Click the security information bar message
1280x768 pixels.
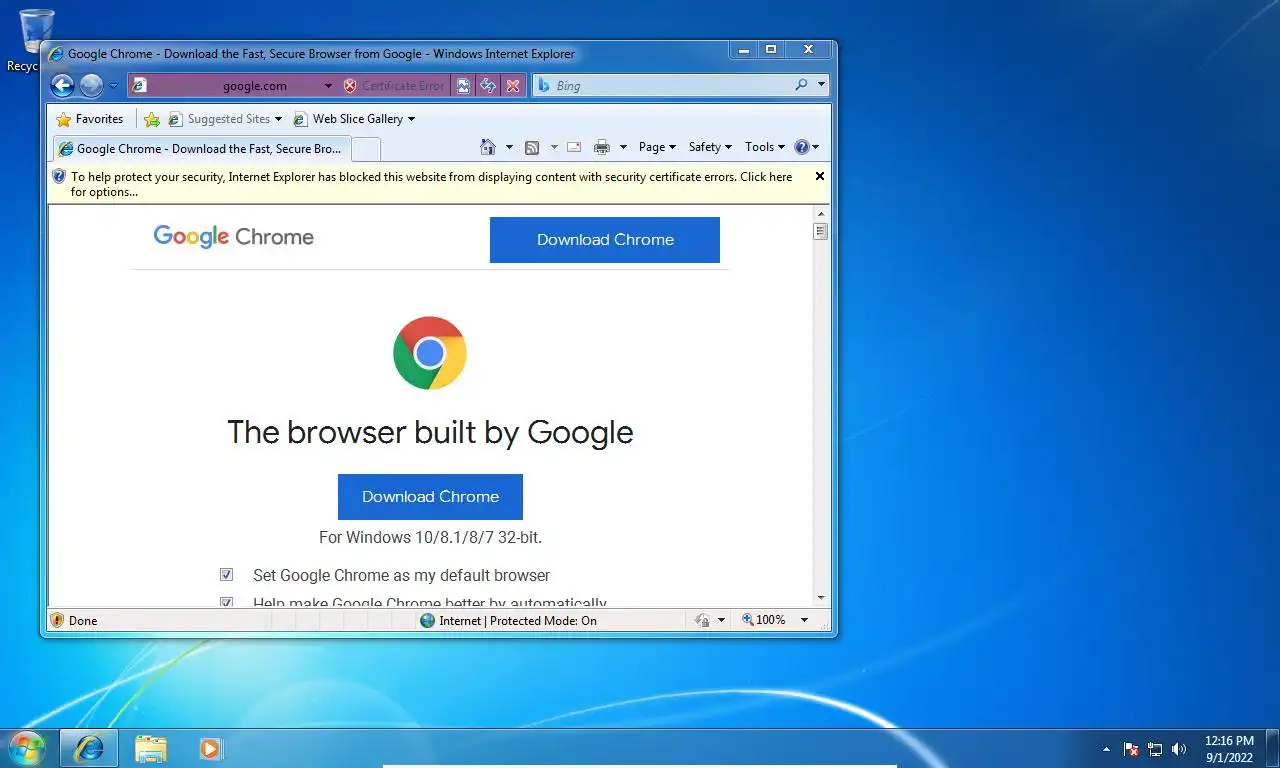pyautogui.click(x=431, y=184)
